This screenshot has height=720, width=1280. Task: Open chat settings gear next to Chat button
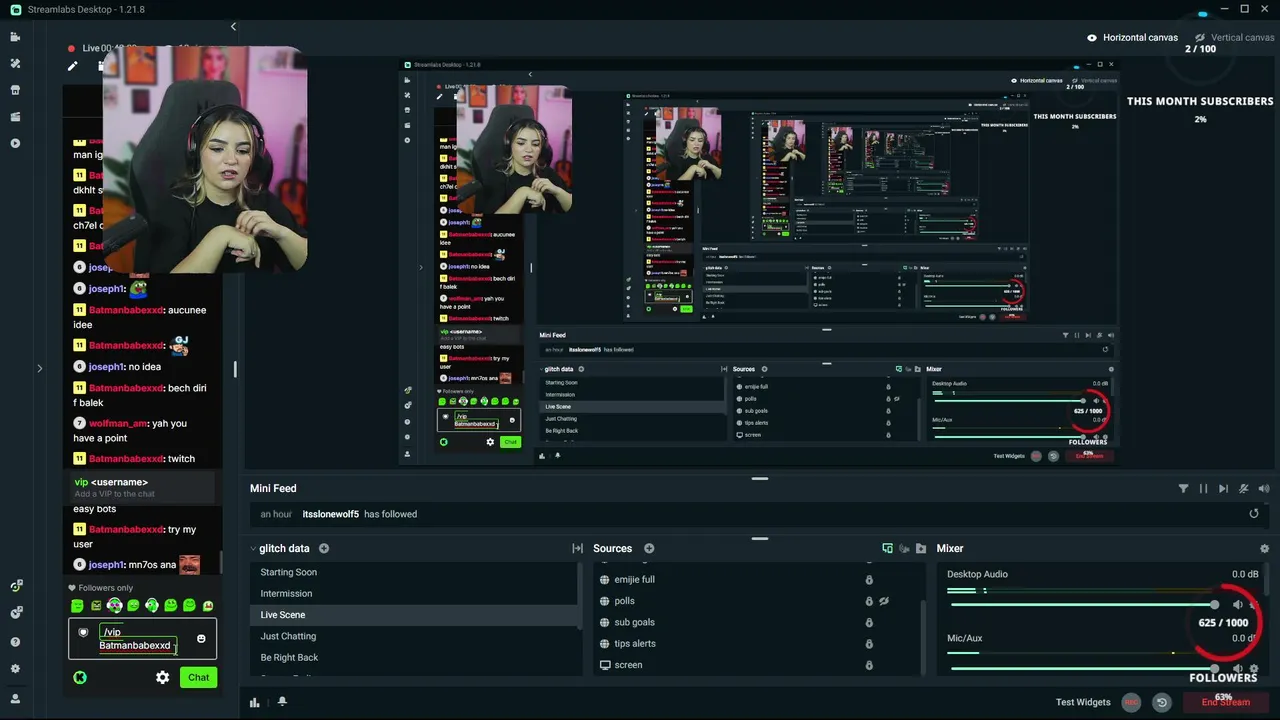point(162,677)
